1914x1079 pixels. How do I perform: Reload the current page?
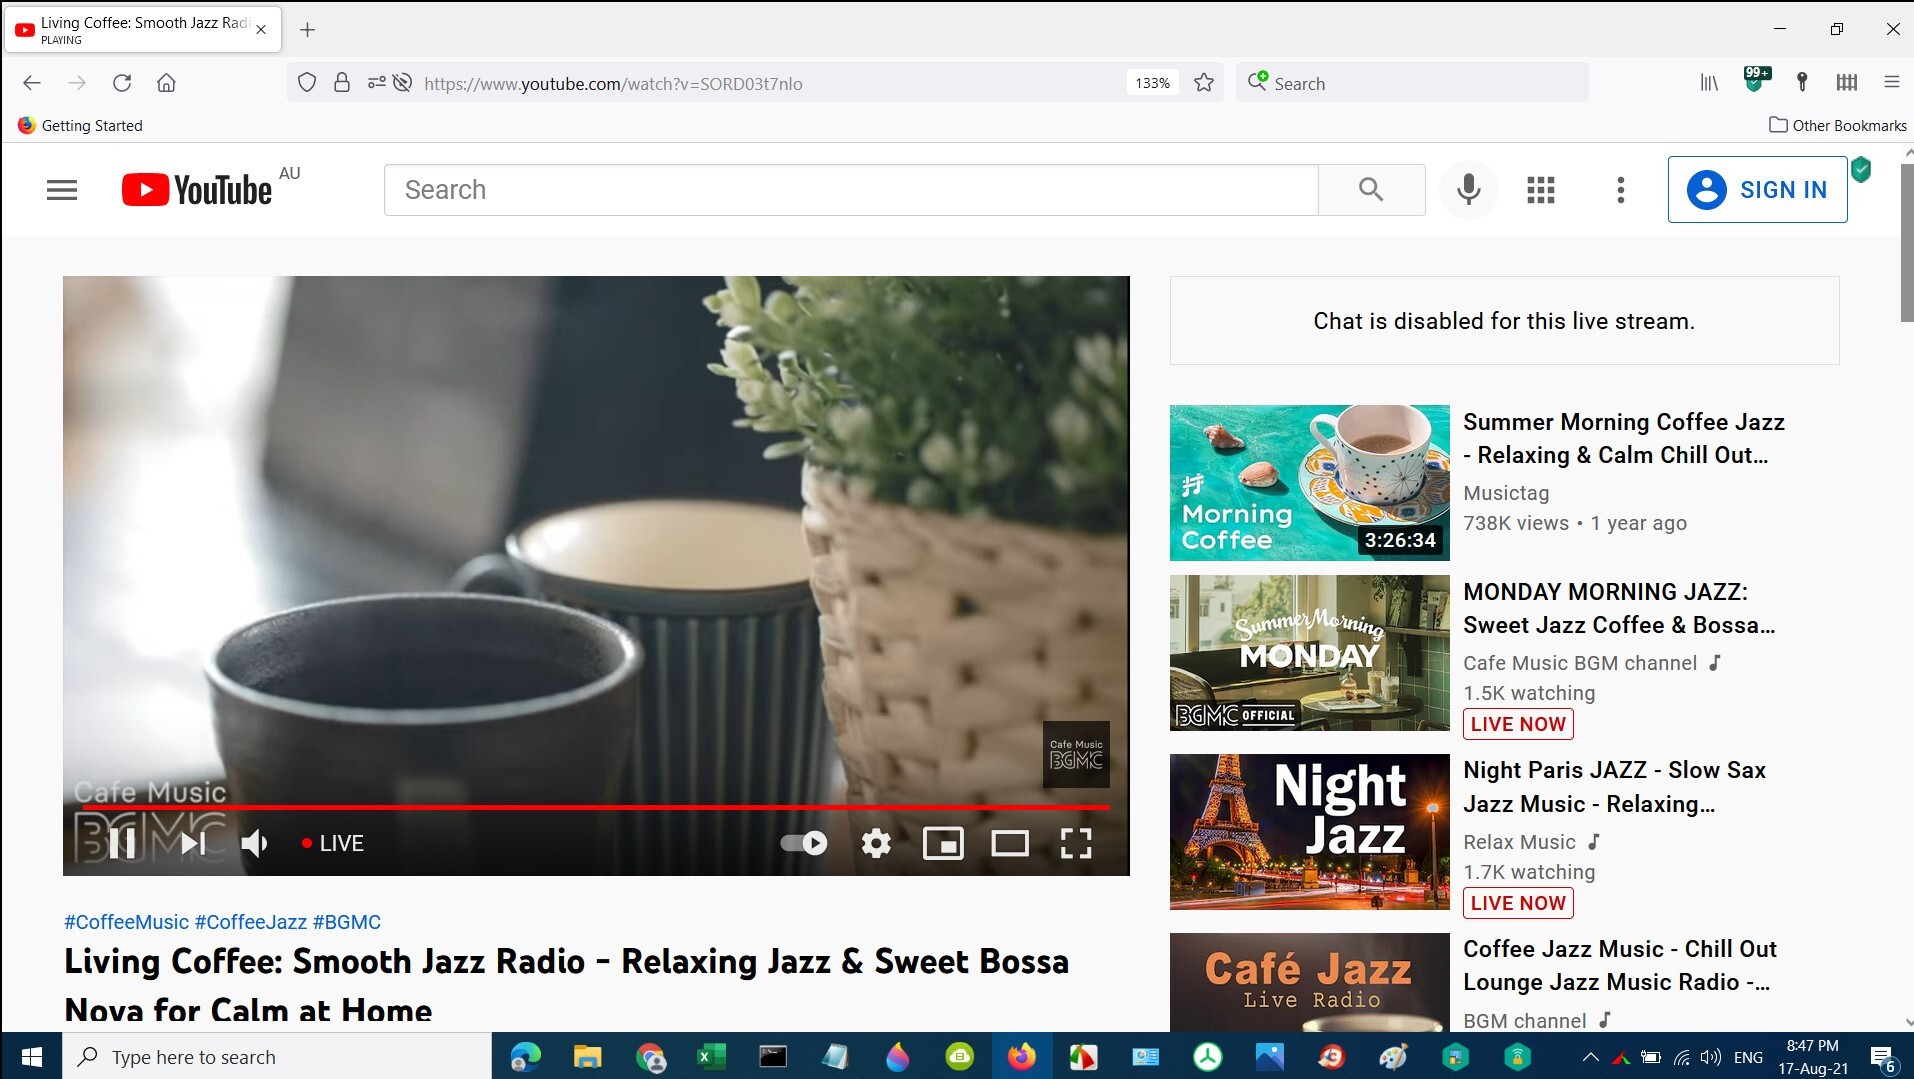tap(122, 83)
